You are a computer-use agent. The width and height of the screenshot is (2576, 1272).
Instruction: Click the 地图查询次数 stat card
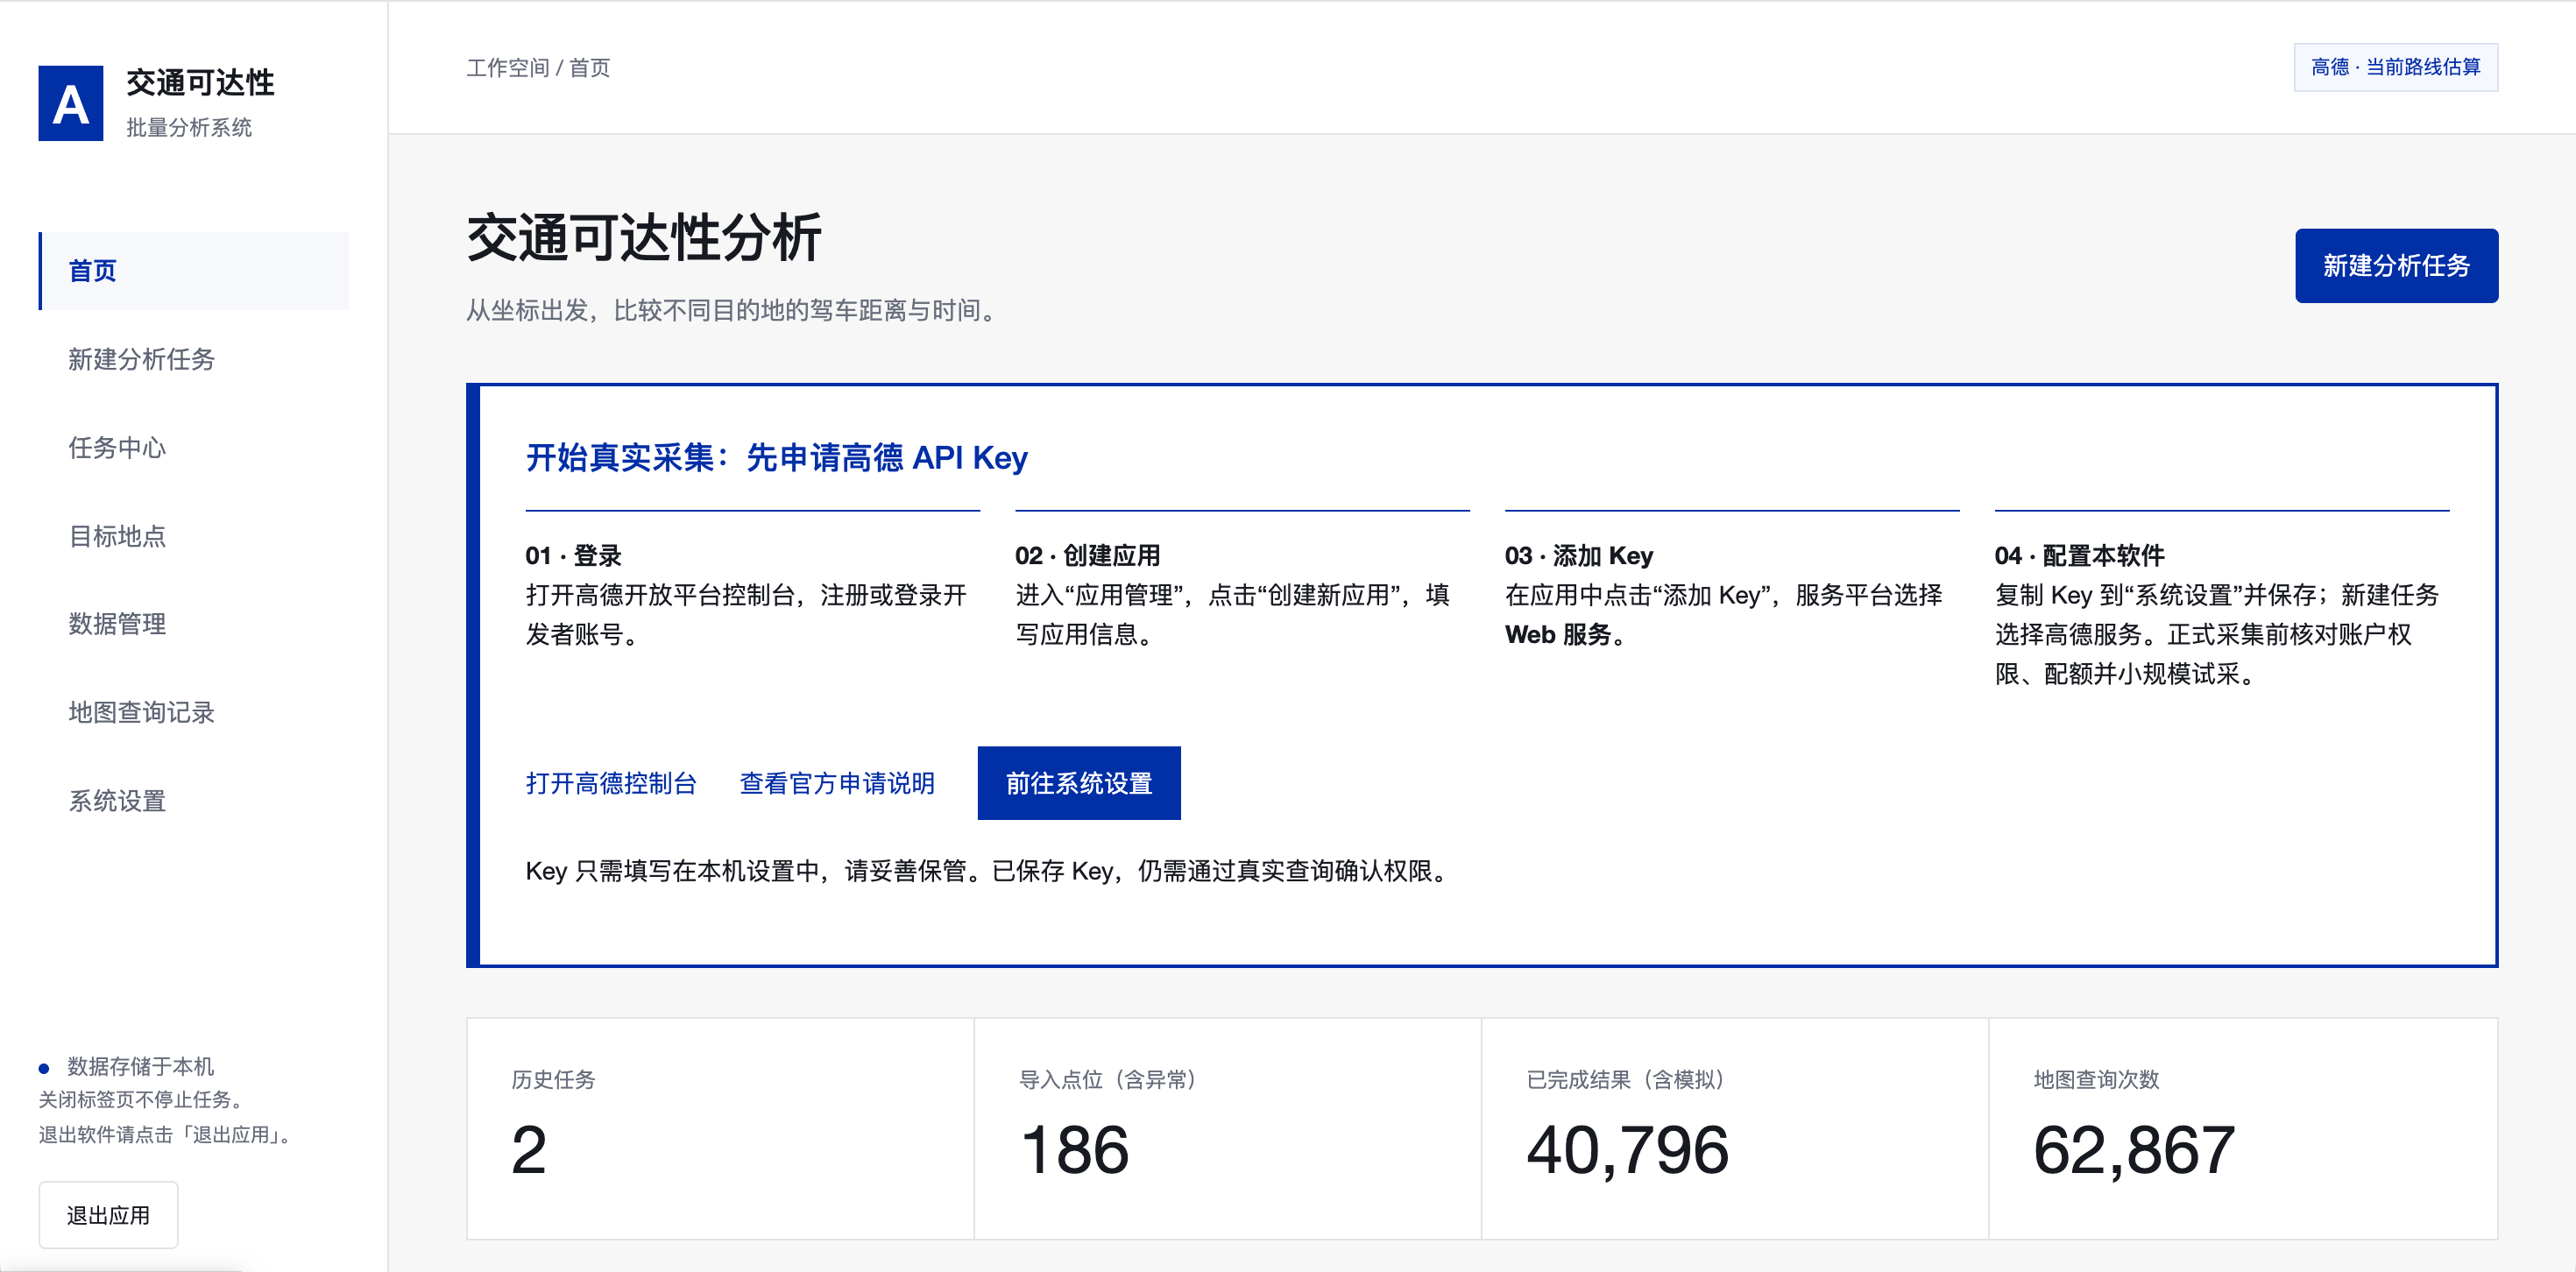(x=2243, y=1129)
